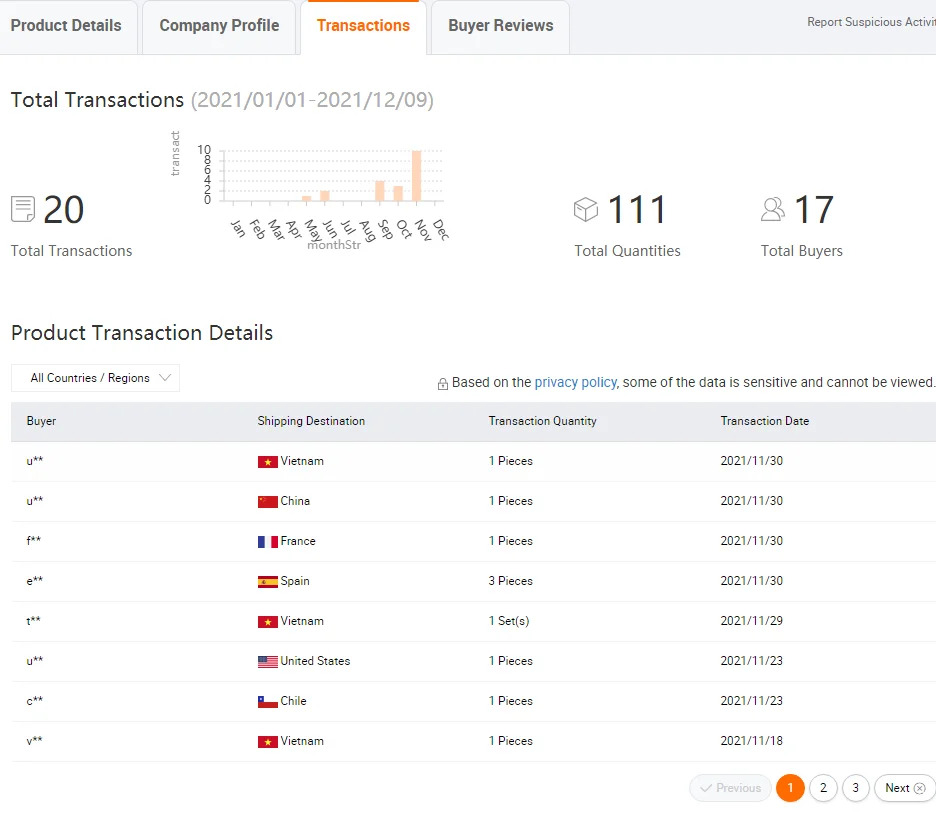Click the Transaction Date column header
936x814 pixels.
765,421
